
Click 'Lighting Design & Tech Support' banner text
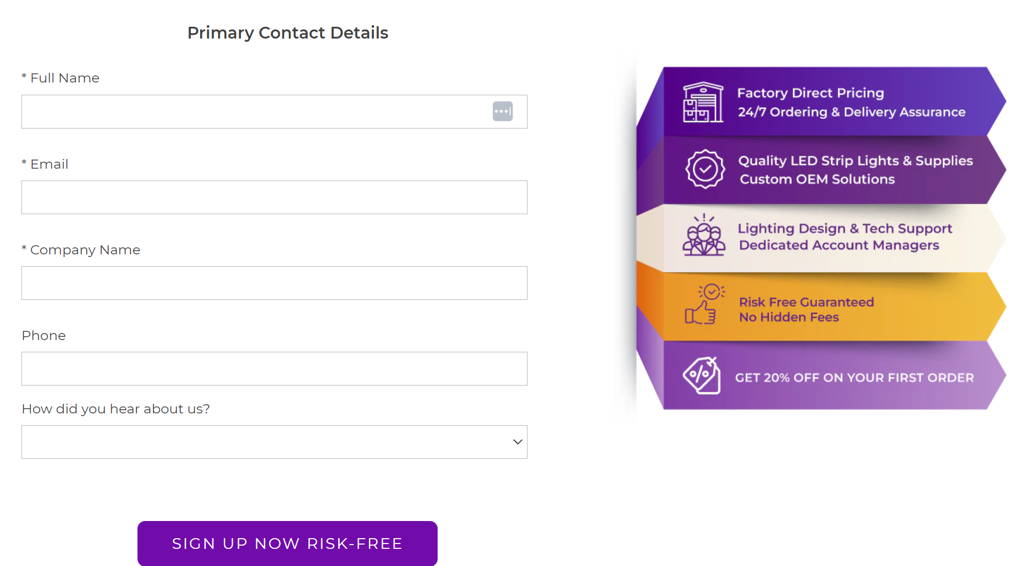pyautogui.click(x=844, y=228)
